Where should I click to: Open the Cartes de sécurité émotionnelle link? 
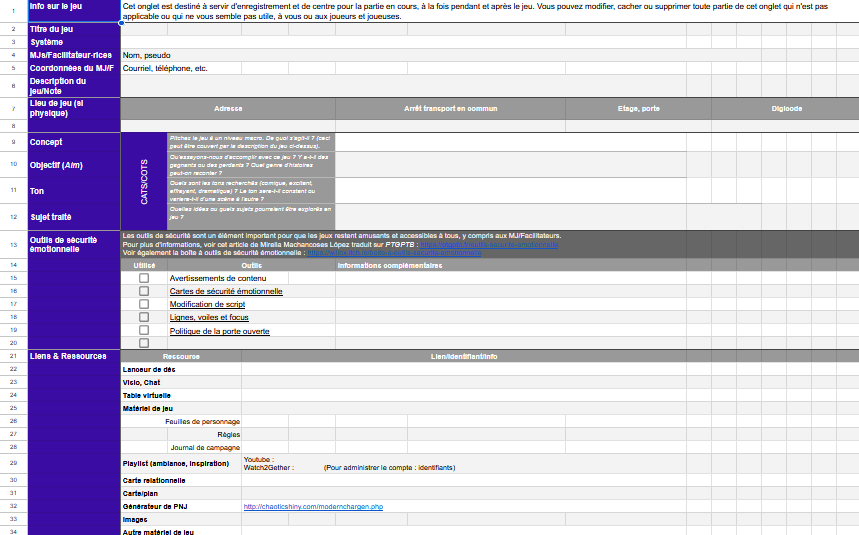point(226,291)
